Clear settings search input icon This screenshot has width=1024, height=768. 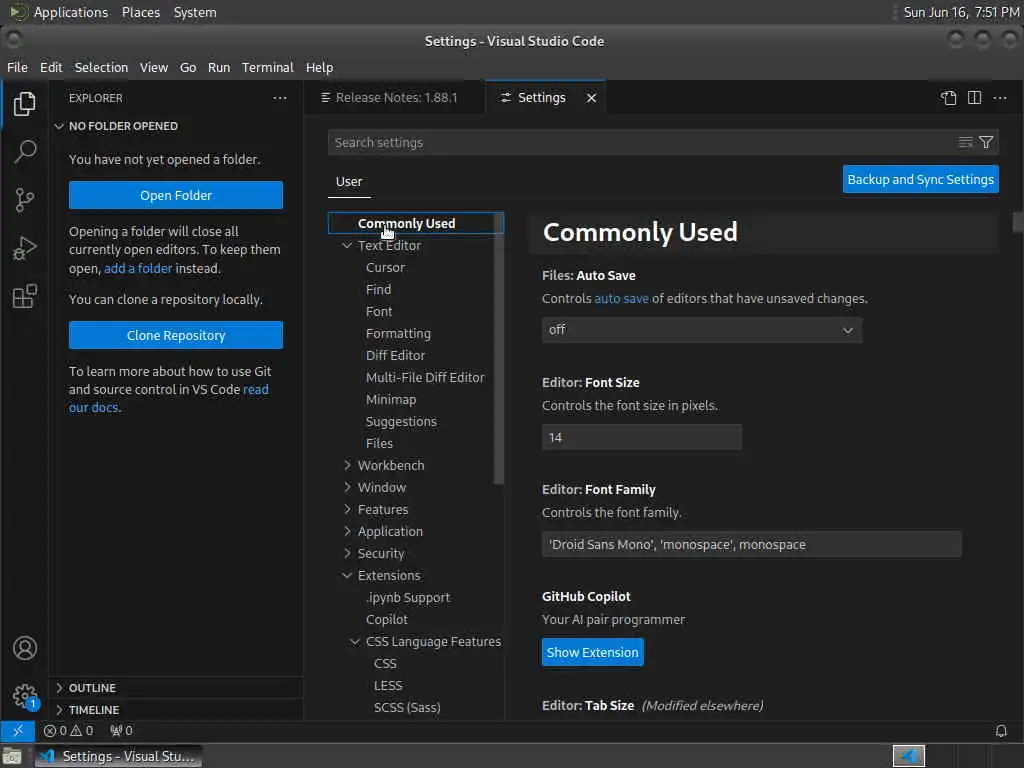(965, 142)
